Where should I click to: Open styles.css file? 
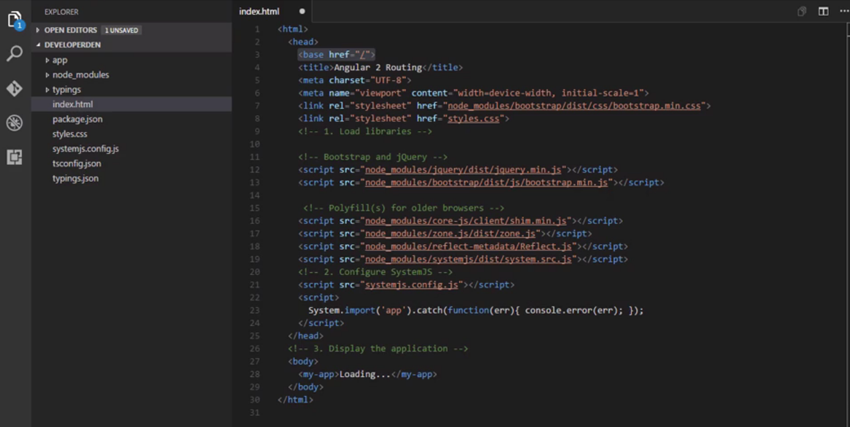pos(131,134)
